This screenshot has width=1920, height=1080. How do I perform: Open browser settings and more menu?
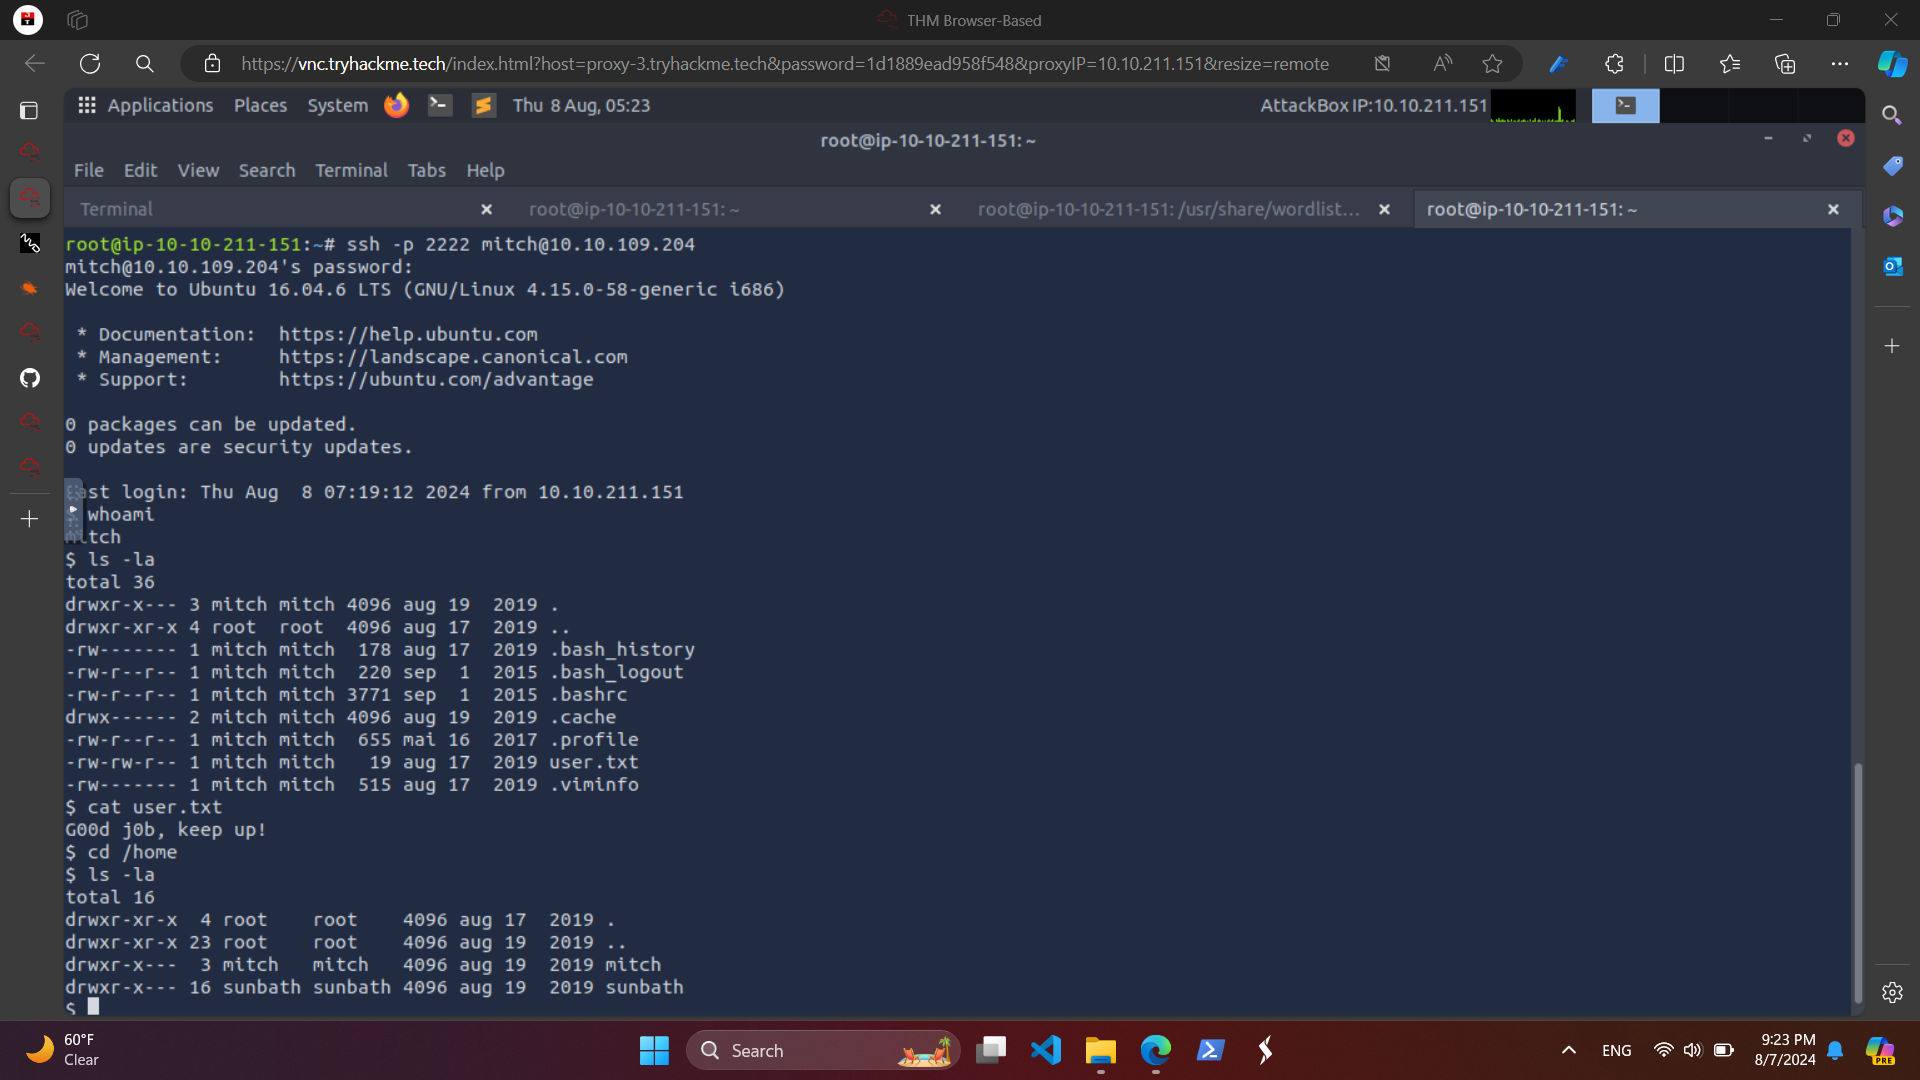coord(1840,64)
